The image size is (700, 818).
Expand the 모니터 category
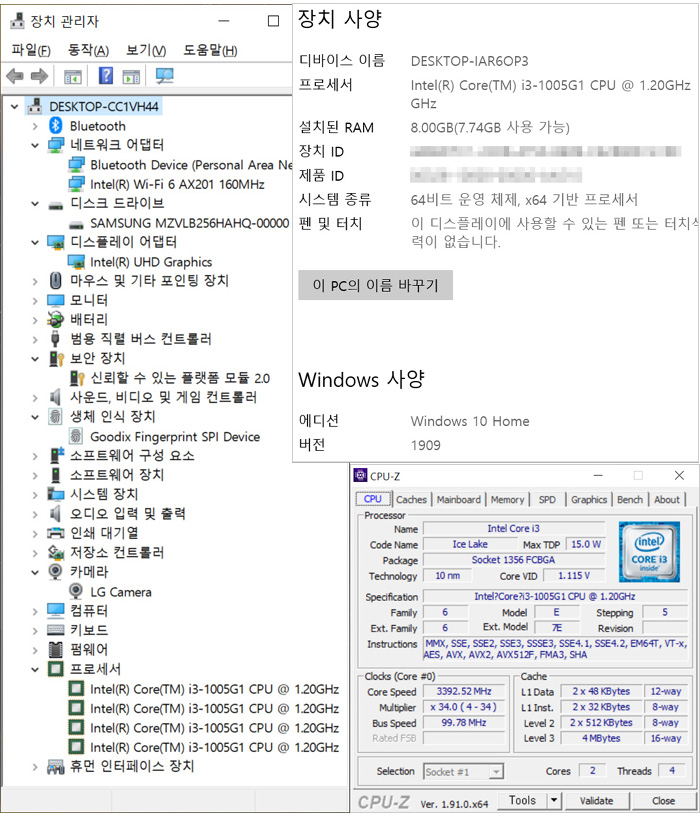35,301
